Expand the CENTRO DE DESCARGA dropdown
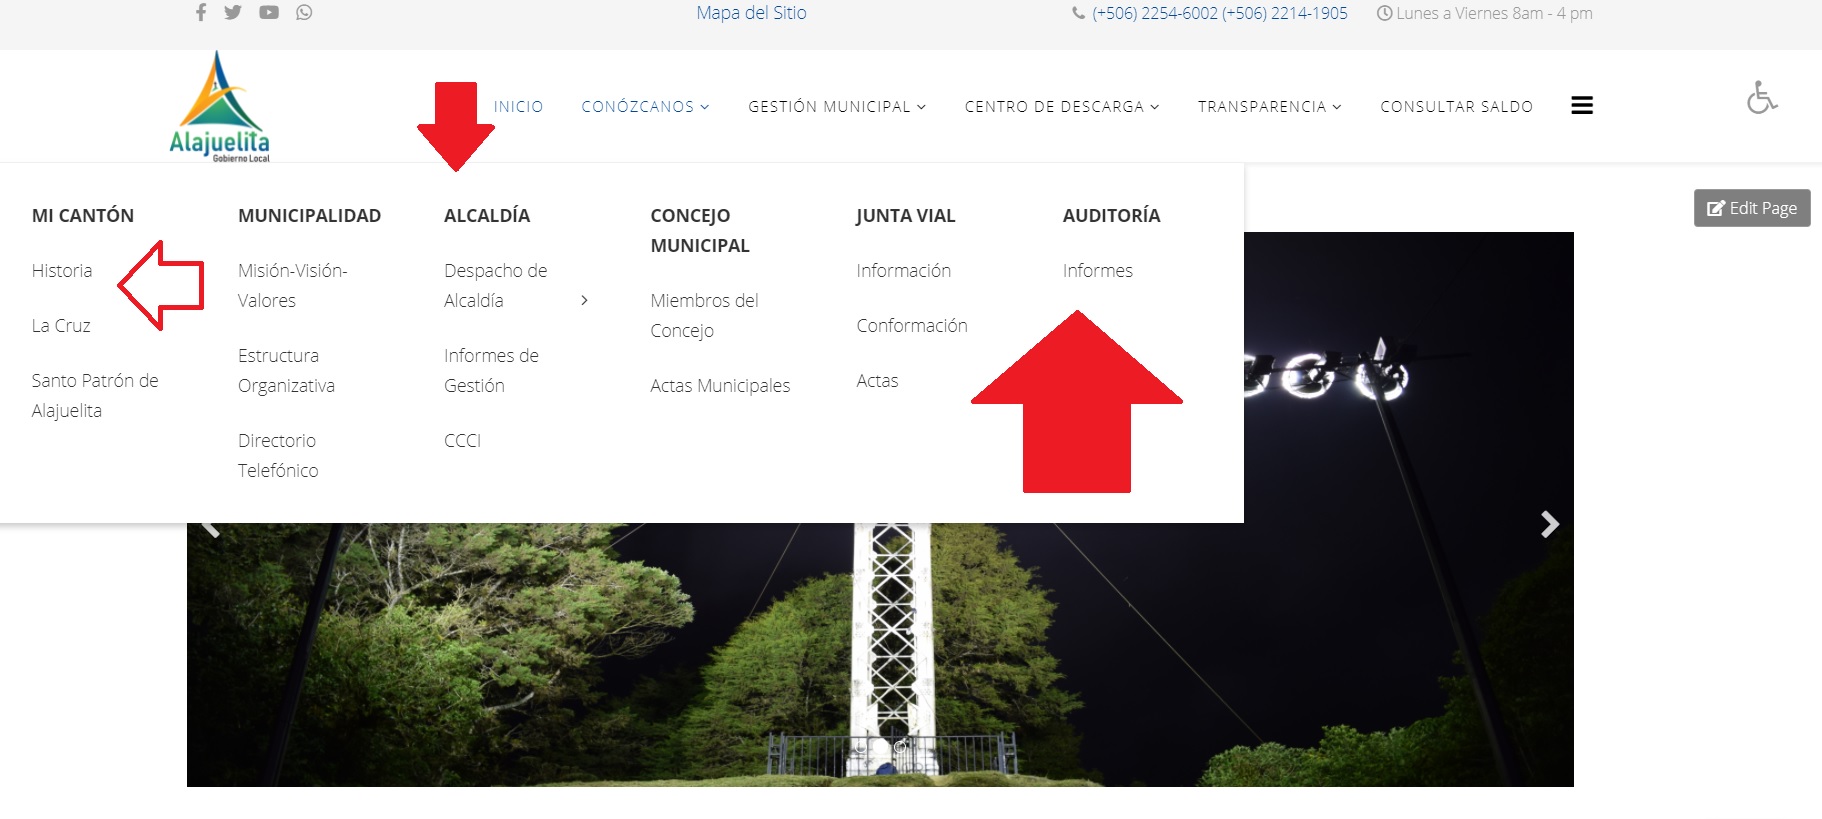The height and width of the screenshot is (819, 1822). [1062, 106]
